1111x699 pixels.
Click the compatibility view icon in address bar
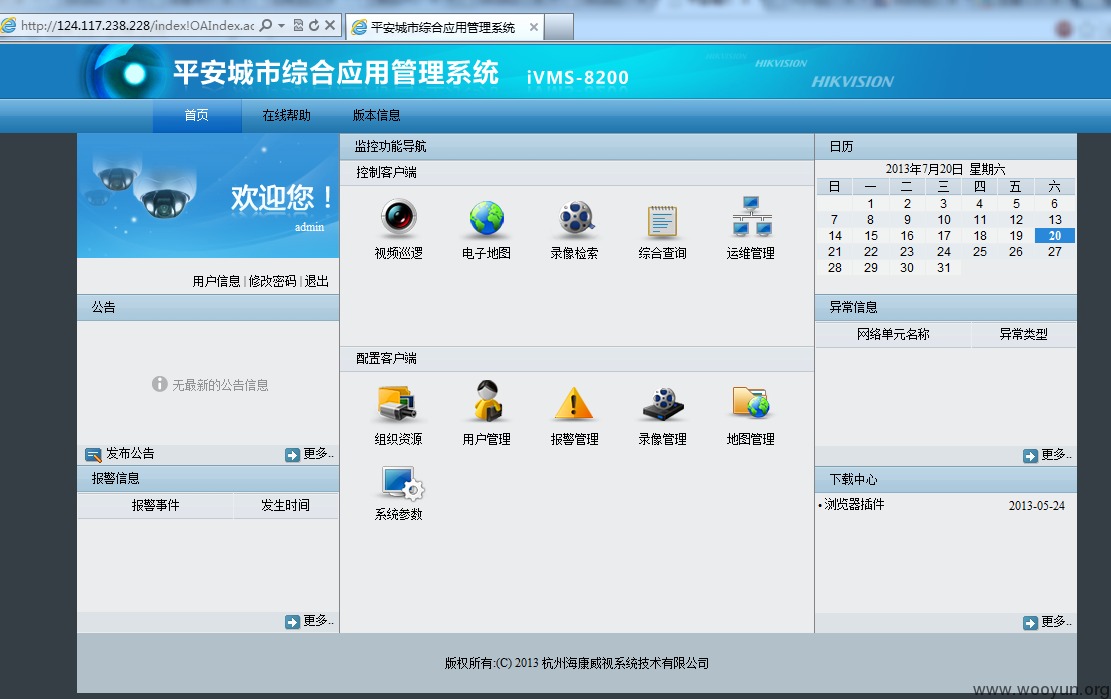coord(298,25)
